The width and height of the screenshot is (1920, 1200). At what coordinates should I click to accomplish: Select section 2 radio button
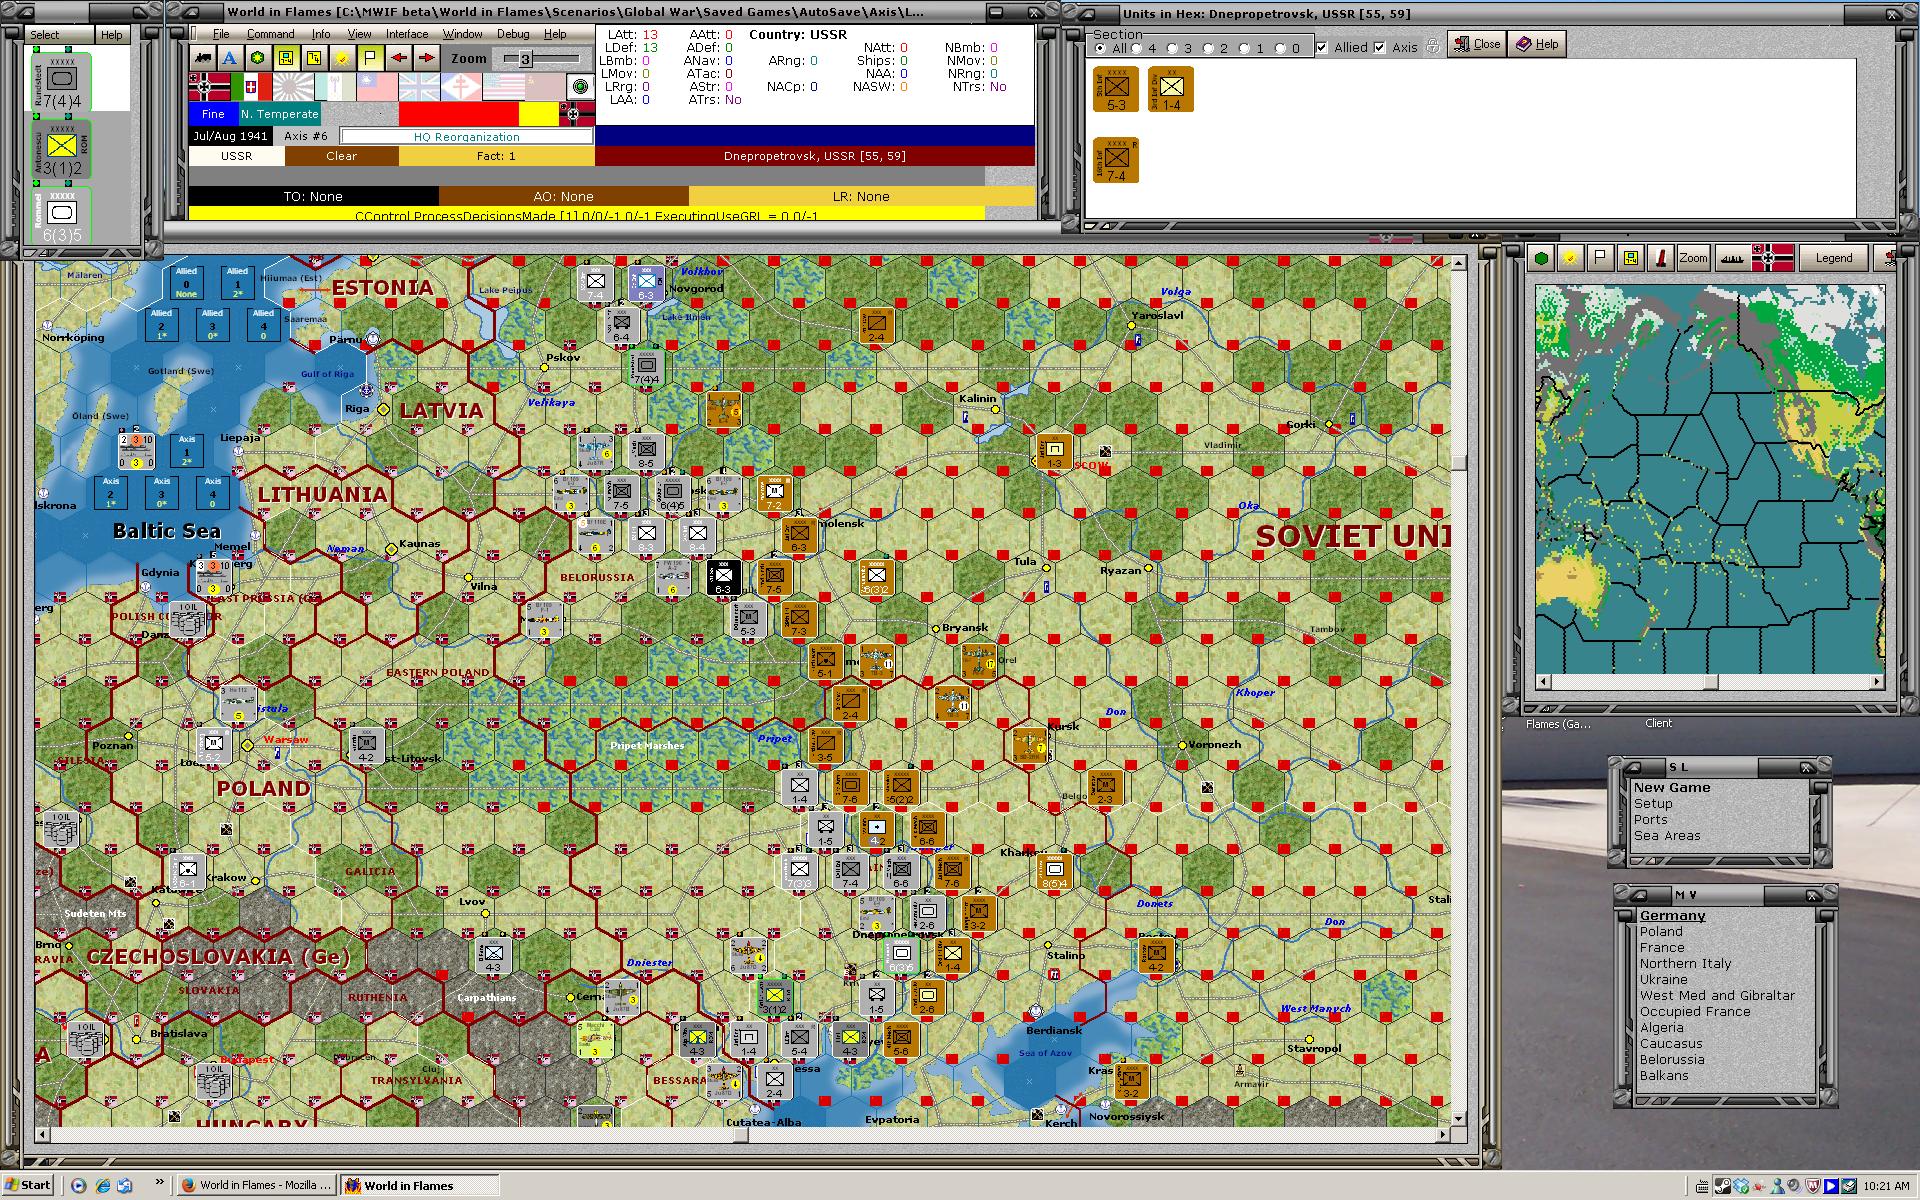(x=1208, y=48)
